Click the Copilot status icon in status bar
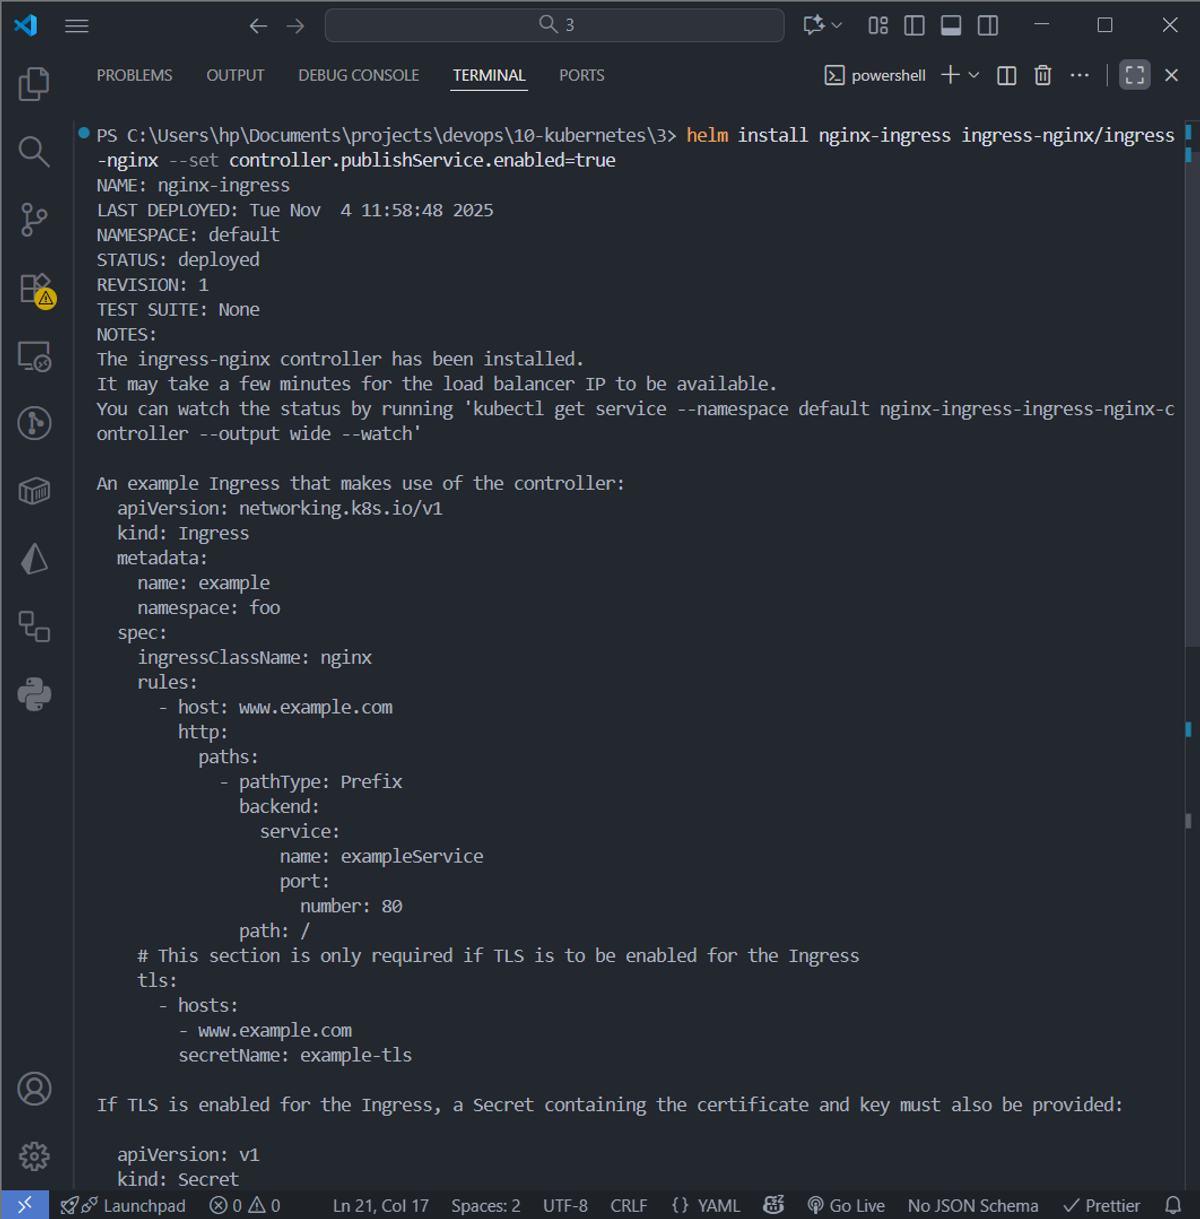Image resolution: width=1200 pixels, height=1219 pixels. (773, 1205)
